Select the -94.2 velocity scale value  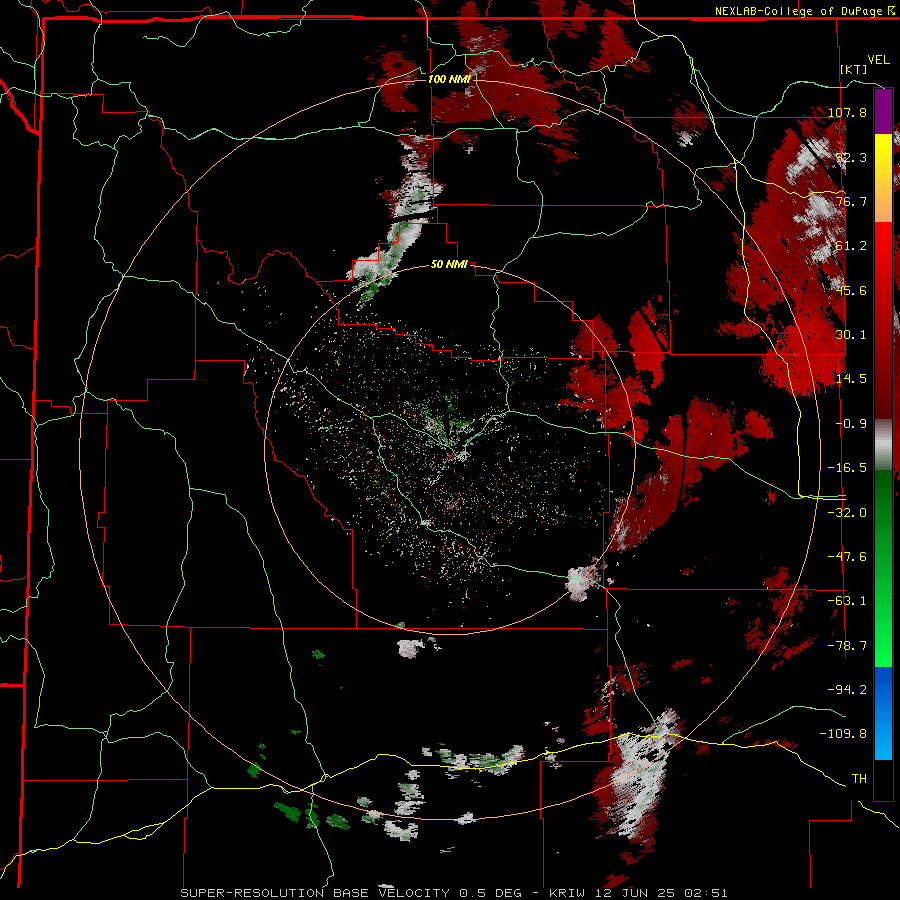pos(847,690)
